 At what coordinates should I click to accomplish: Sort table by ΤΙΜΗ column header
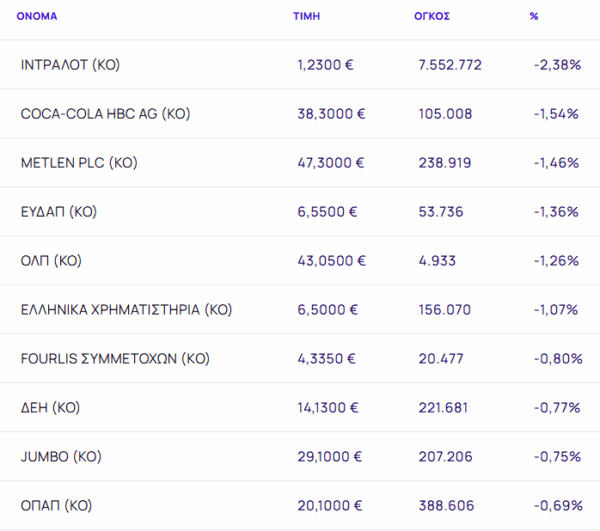(306, 17)
